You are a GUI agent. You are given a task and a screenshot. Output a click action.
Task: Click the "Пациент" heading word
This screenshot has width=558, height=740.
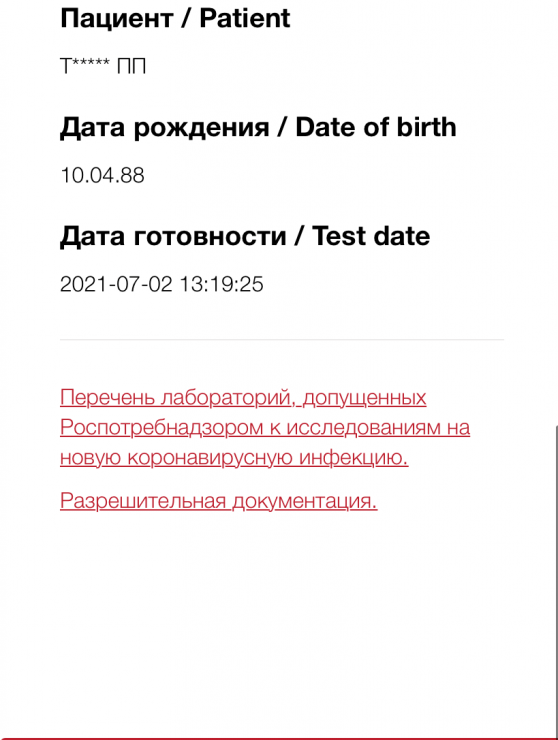pyautogui.click(x=117, y=19)
